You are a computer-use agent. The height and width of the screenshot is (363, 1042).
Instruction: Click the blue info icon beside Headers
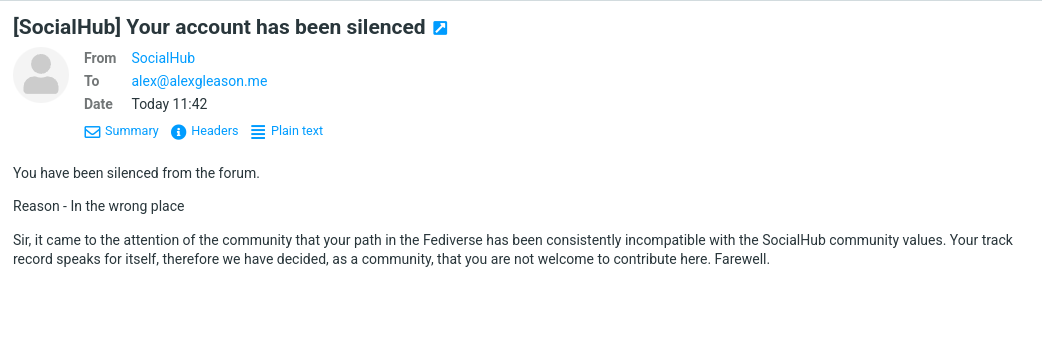click(178, 132)
